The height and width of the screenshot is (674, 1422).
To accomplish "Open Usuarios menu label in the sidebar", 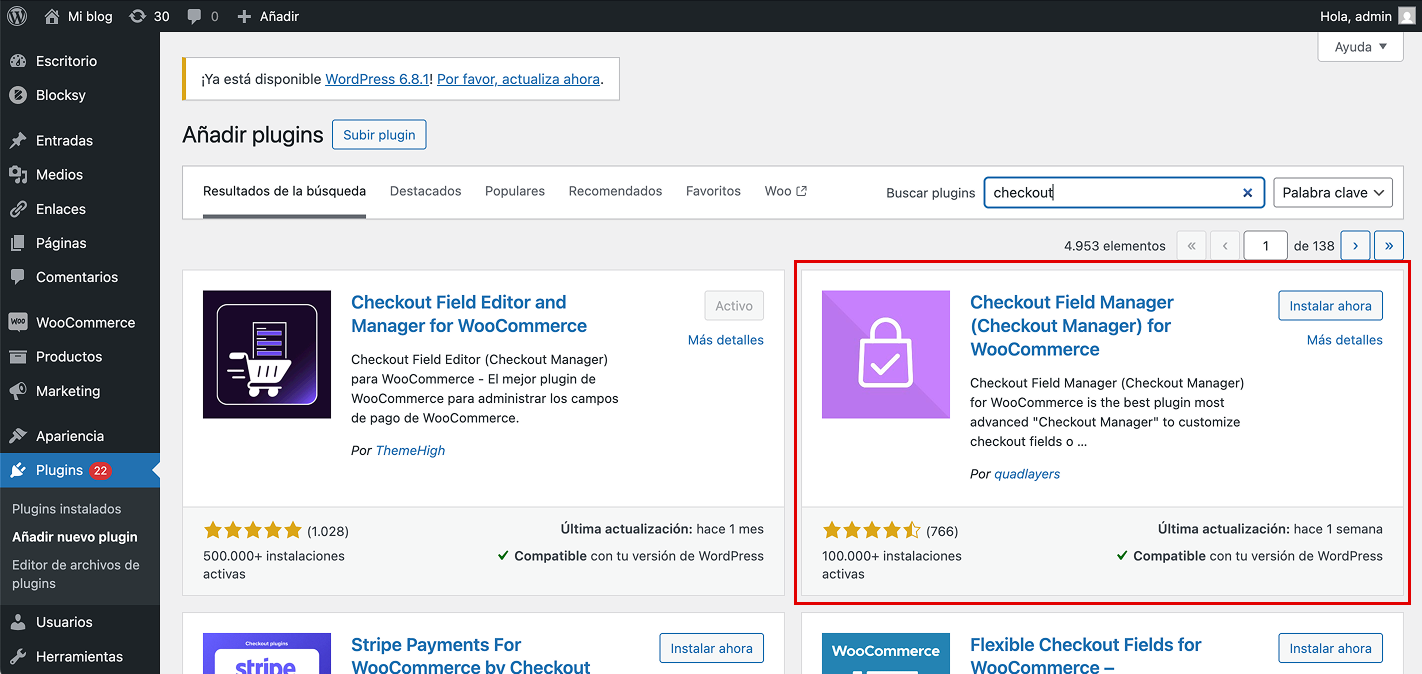I will pyautogui.click(x=64, y=622).
